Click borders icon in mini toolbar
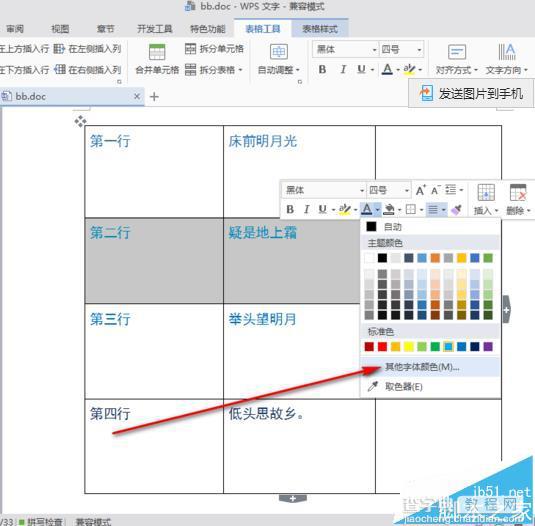 tap(411, 209)
